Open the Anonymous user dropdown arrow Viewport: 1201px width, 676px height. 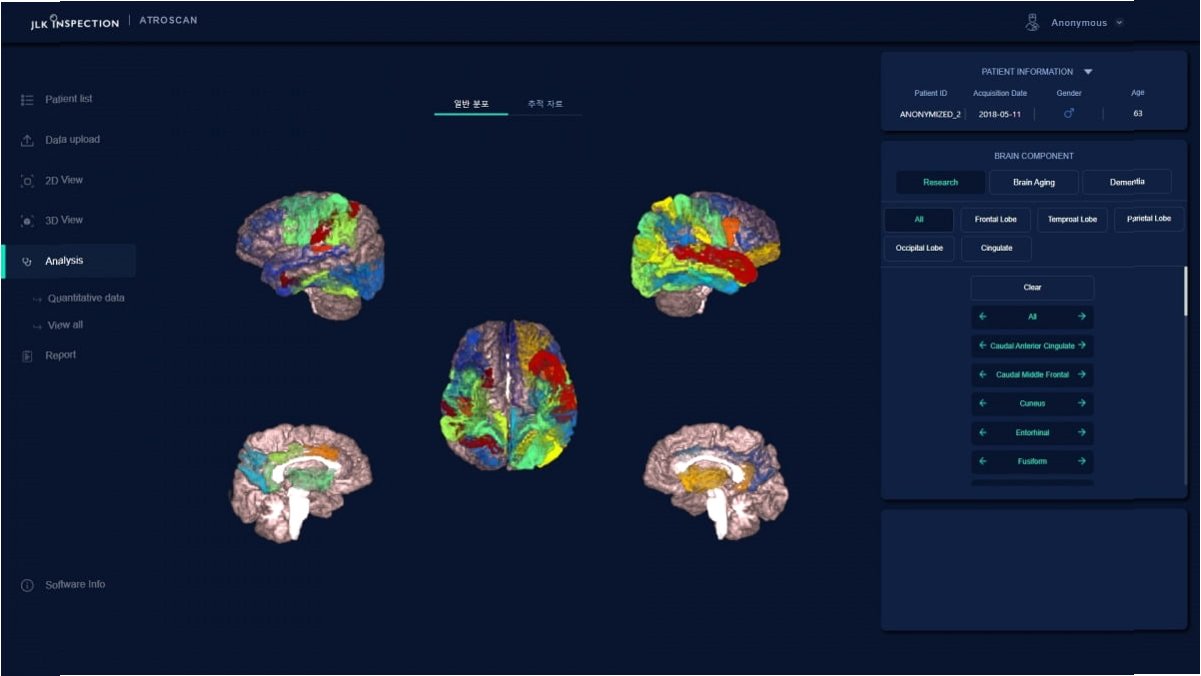(x=1119, y=22)
